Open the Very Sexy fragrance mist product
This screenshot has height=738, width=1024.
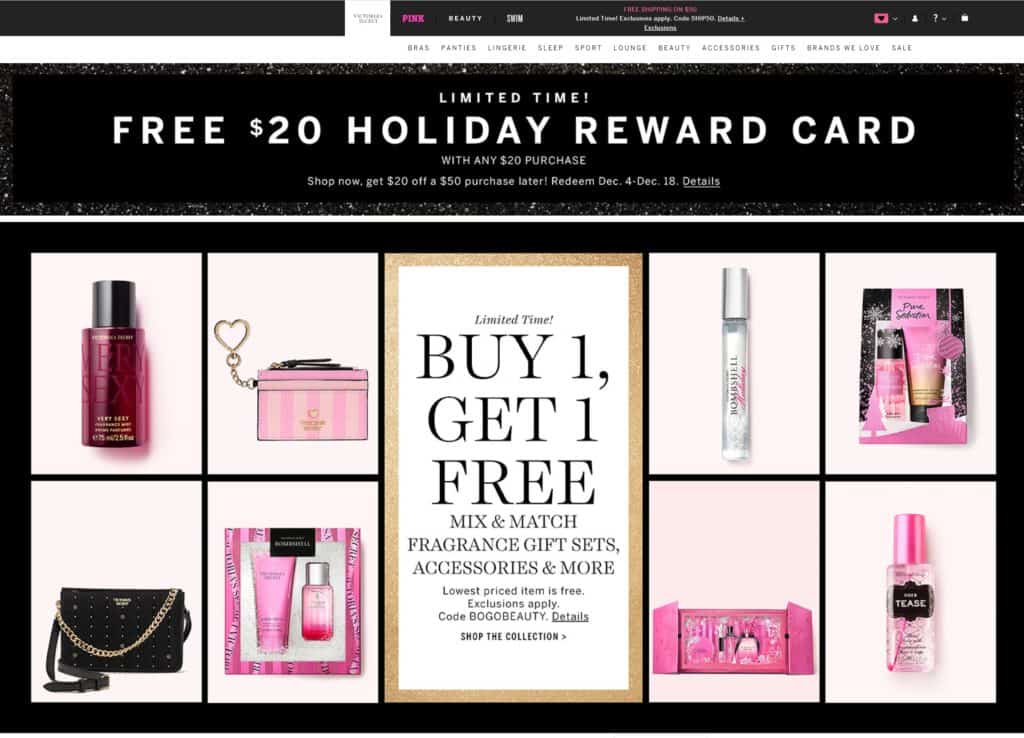pos(116,363)
